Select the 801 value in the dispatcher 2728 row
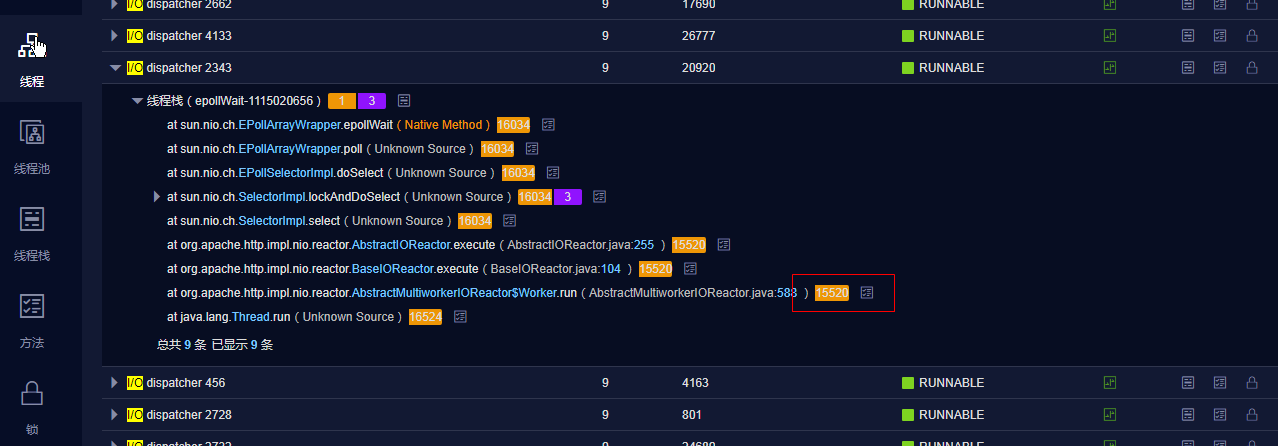 (692, 415)
